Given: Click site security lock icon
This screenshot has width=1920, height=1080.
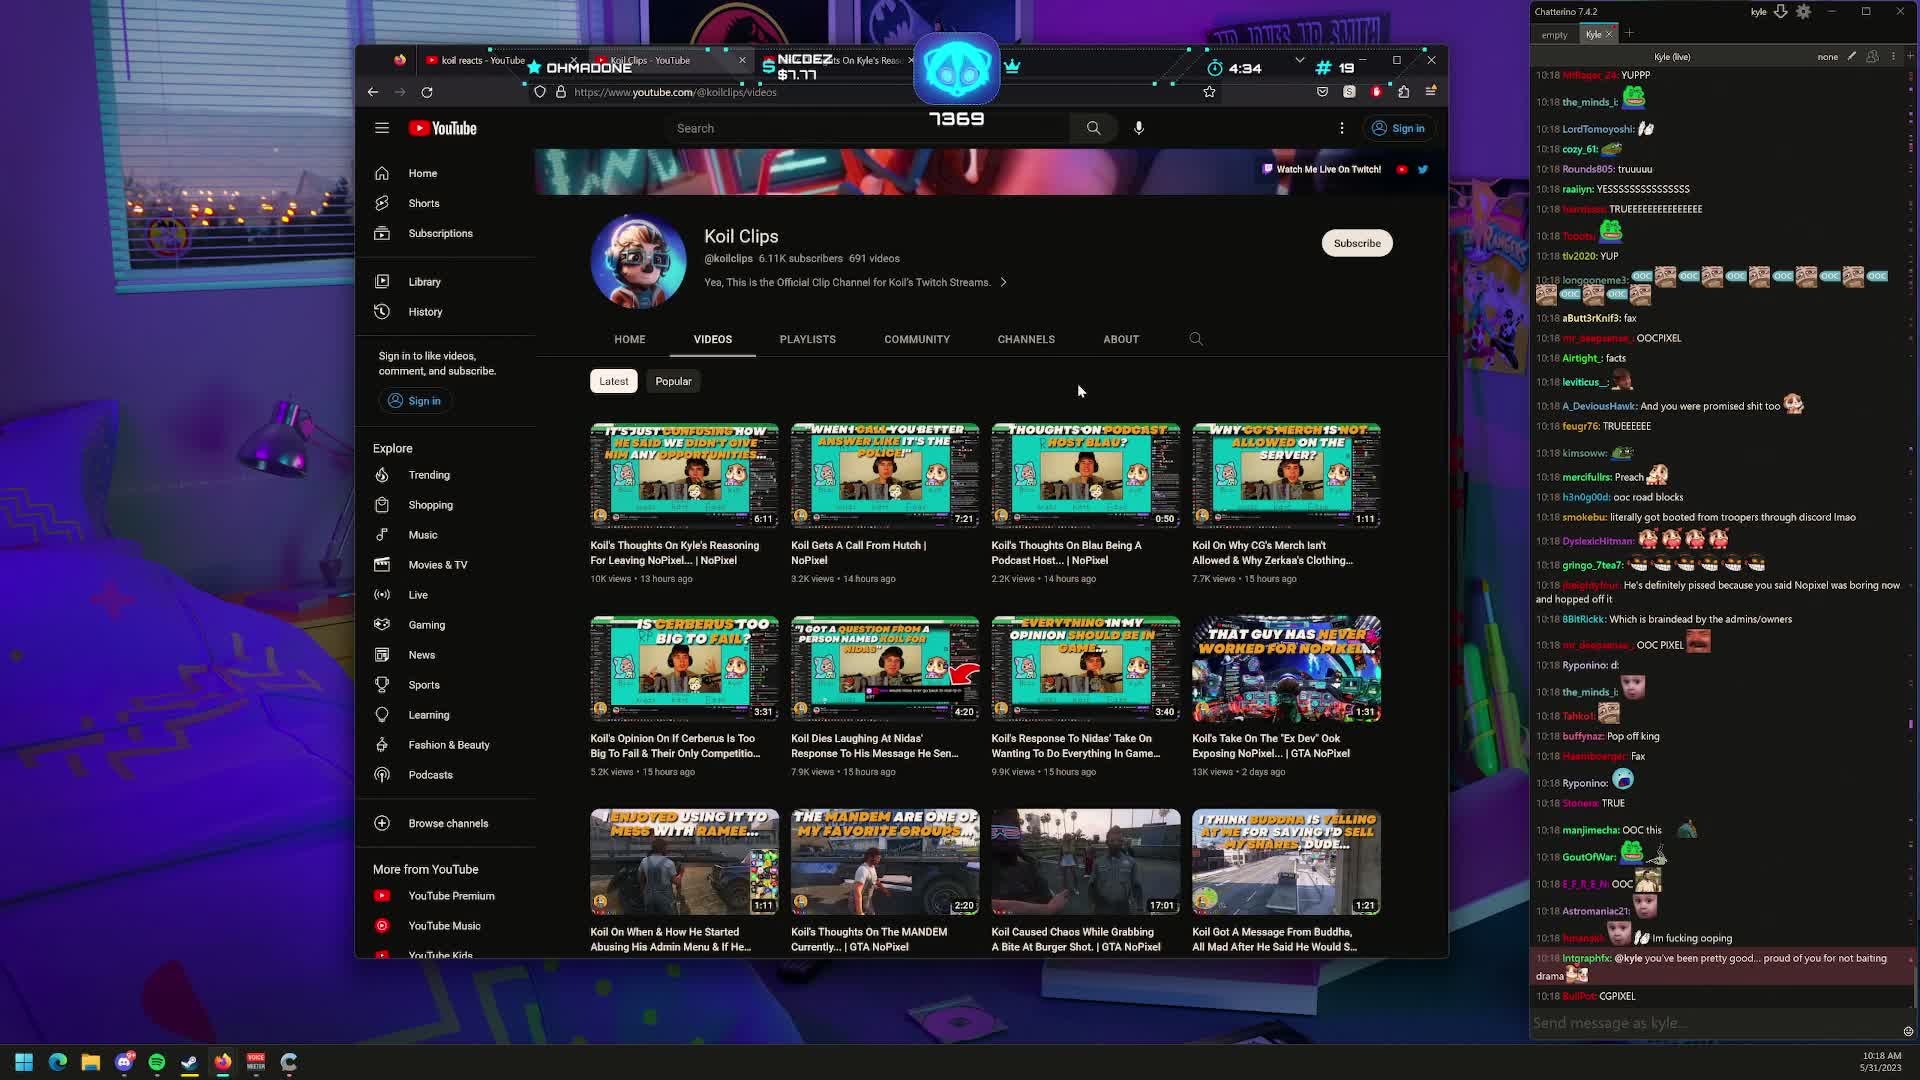Looking at the screenshot, I should coord(561,92).
